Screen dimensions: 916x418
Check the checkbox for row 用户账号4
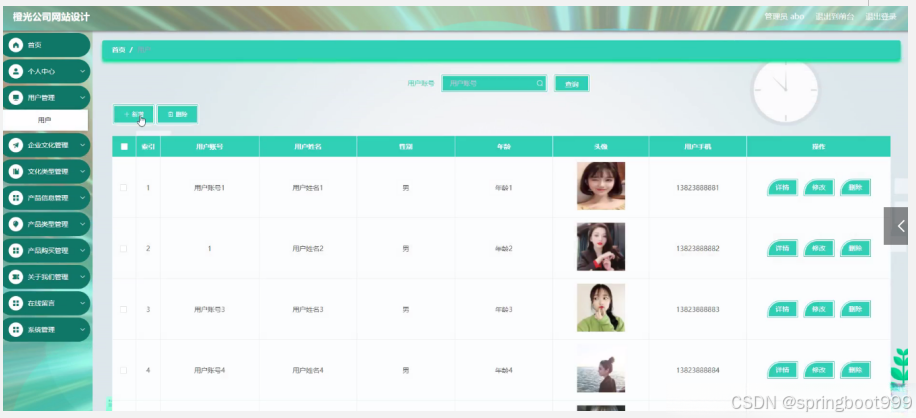point(123,370)
